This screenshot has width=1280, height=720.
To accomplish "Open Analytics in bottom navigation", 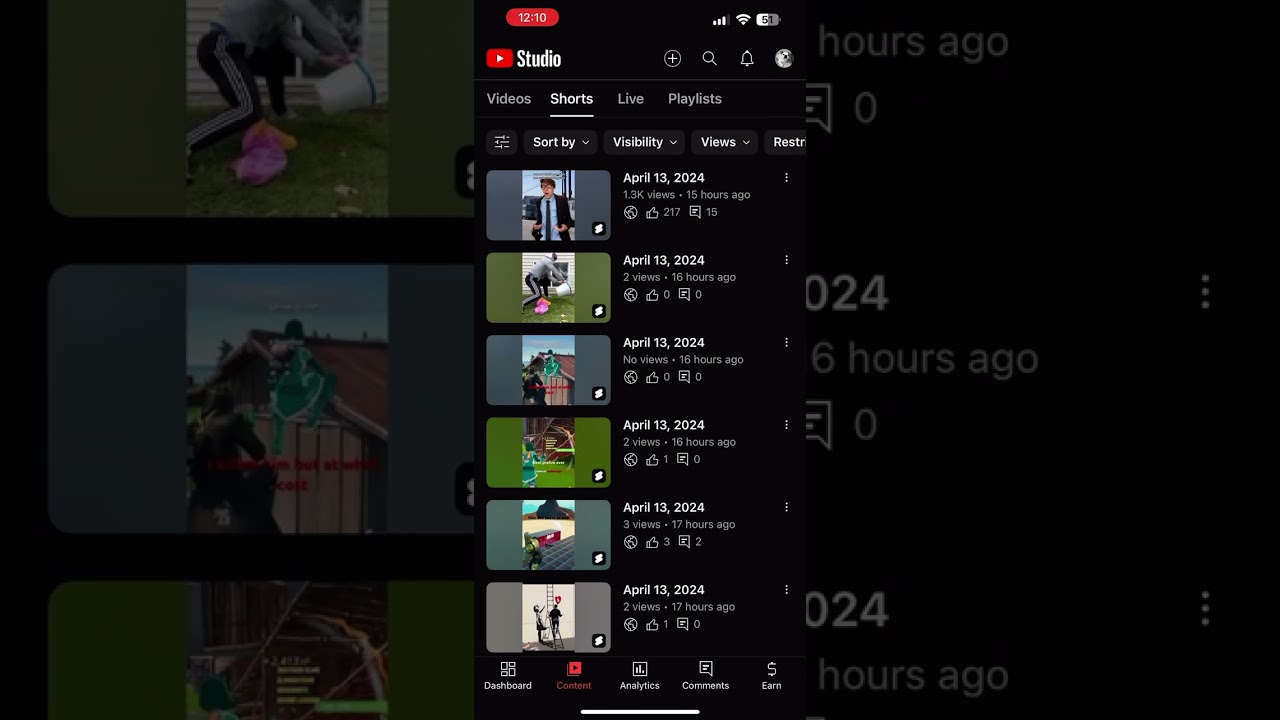I will pyautogui.click(x=640, y=676).
